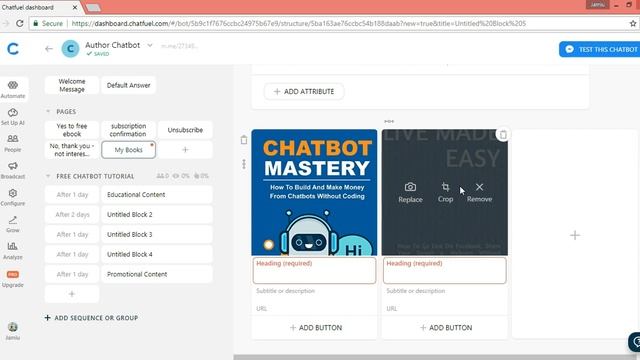The width and height of the screenshot is (640, 360).
Task: Open the Broadcast sidebar section
Action: (x=13, y=170)
